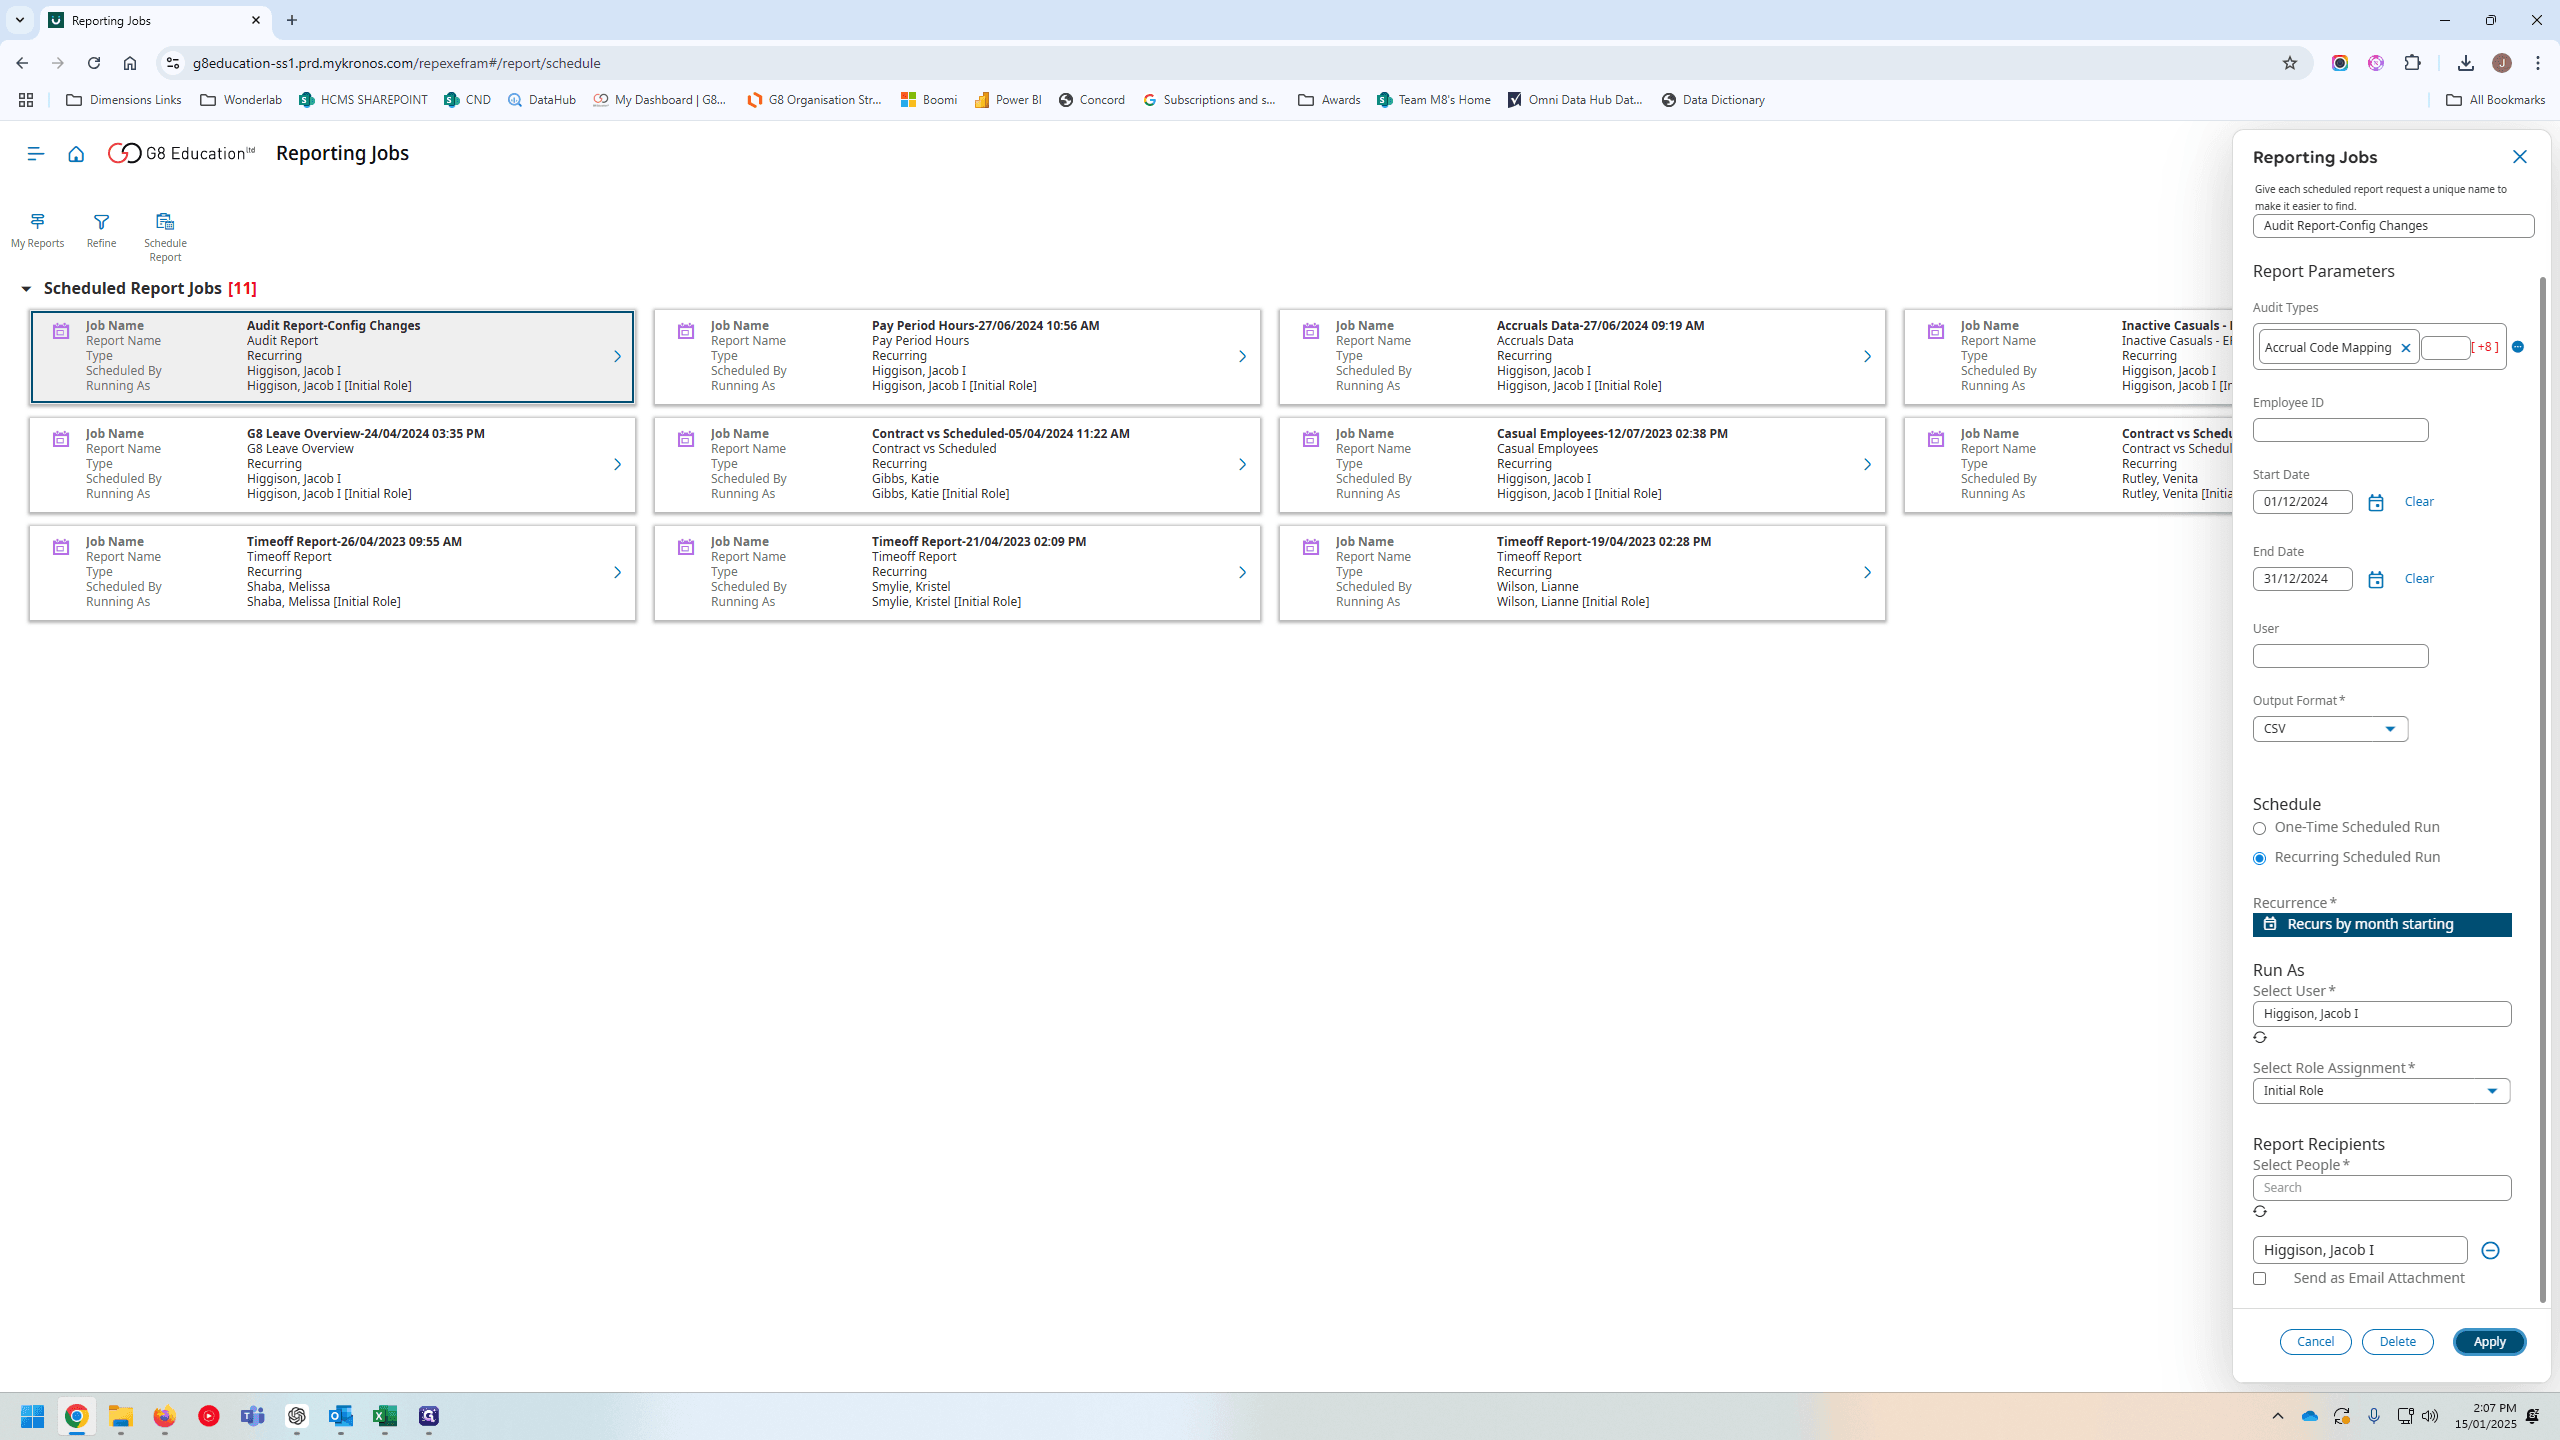Open the Output Format CSV dropdown
Viewport: 2560px width, 1440px height.
[2330, 729]
